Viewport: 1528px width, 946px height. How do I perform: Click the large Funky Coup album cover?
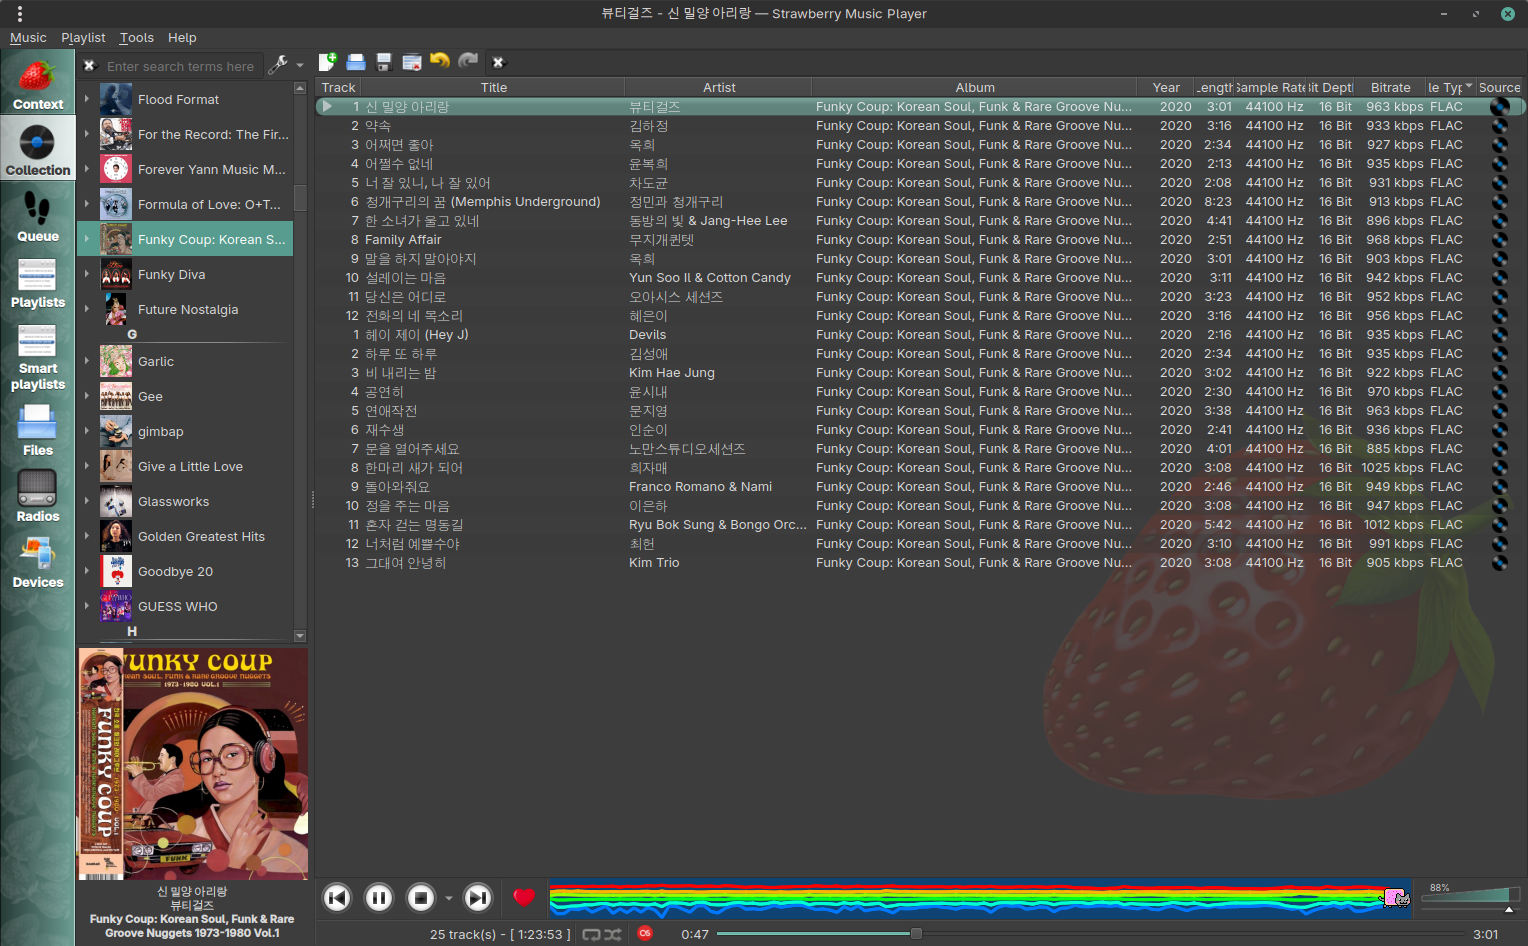click(x=193, y=764)
